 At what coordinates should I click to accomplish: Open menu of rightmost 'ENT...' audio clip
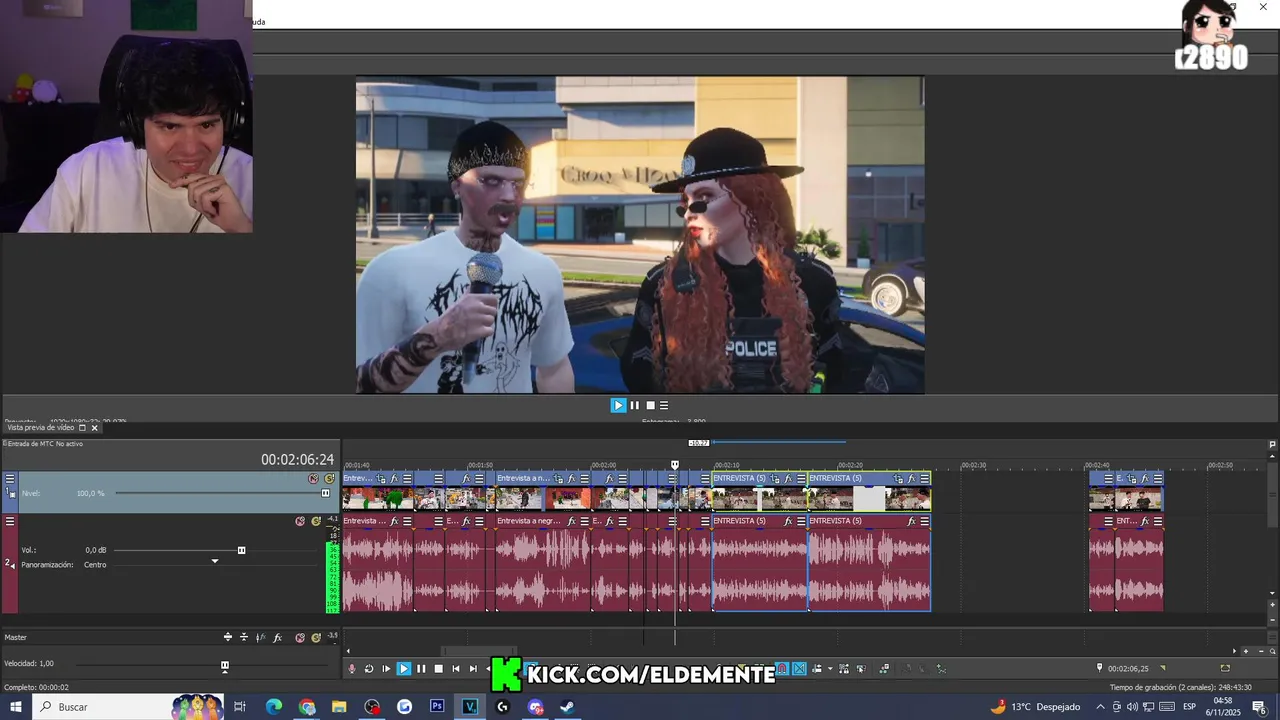(x=1158, y=521)
